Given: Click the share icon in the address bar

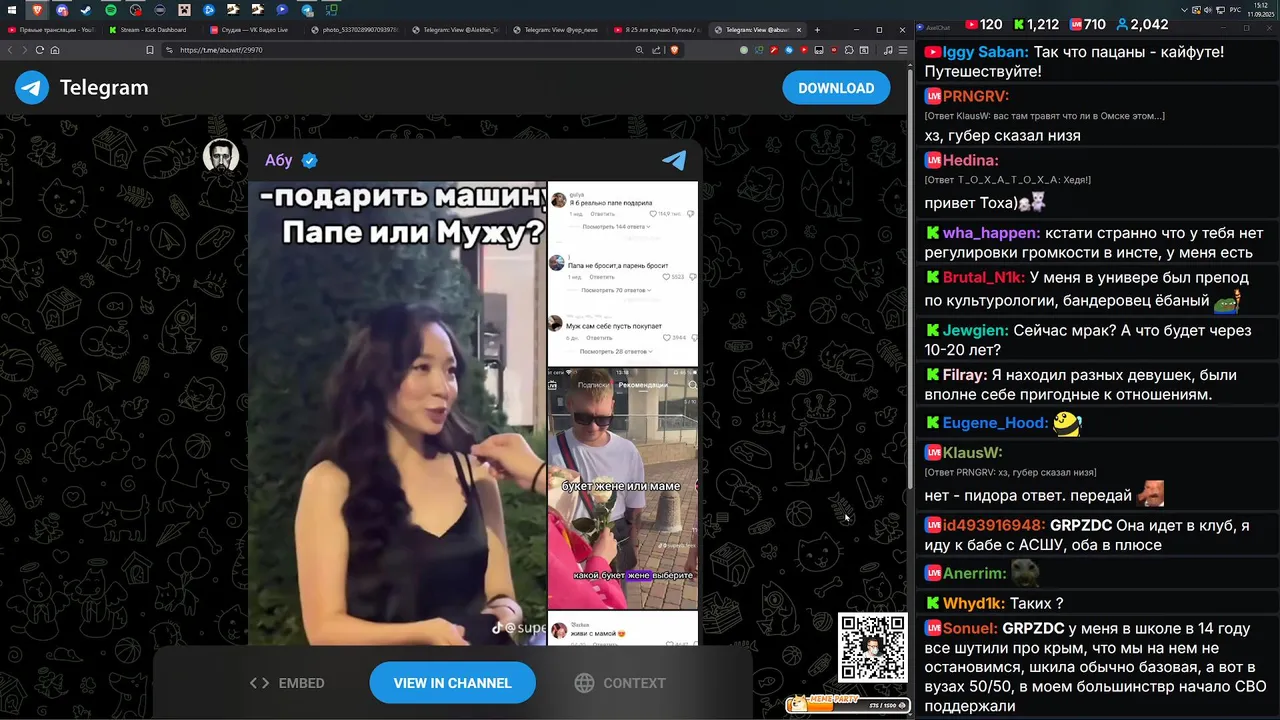Looking at the screenshot, I should tap(656, 50).
